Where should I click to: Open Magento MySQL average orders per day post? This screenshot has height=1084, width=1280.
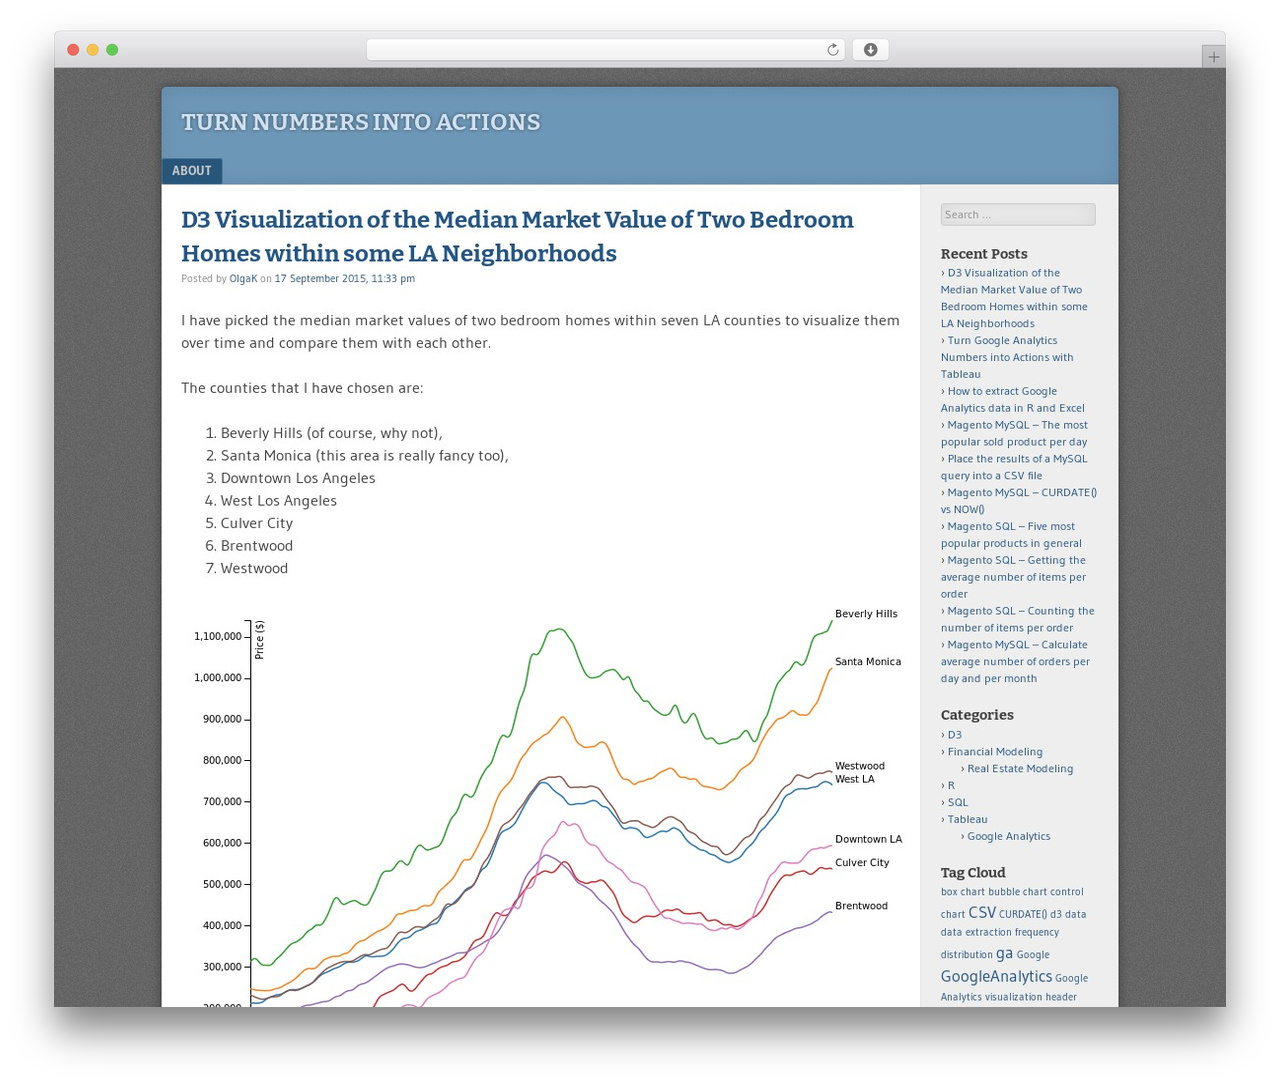(x=1015, y=661)
